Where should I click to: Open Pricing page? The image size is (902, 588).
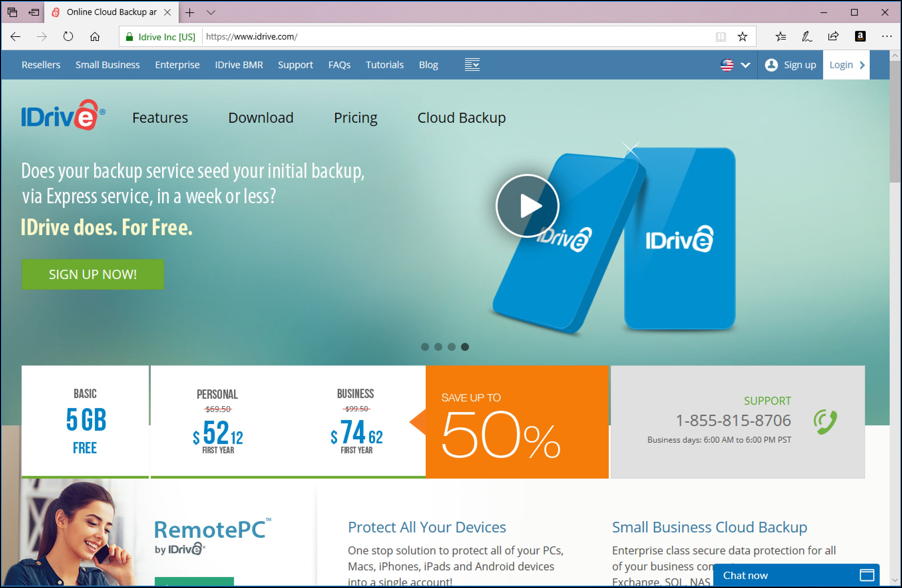tap(356, 118)
